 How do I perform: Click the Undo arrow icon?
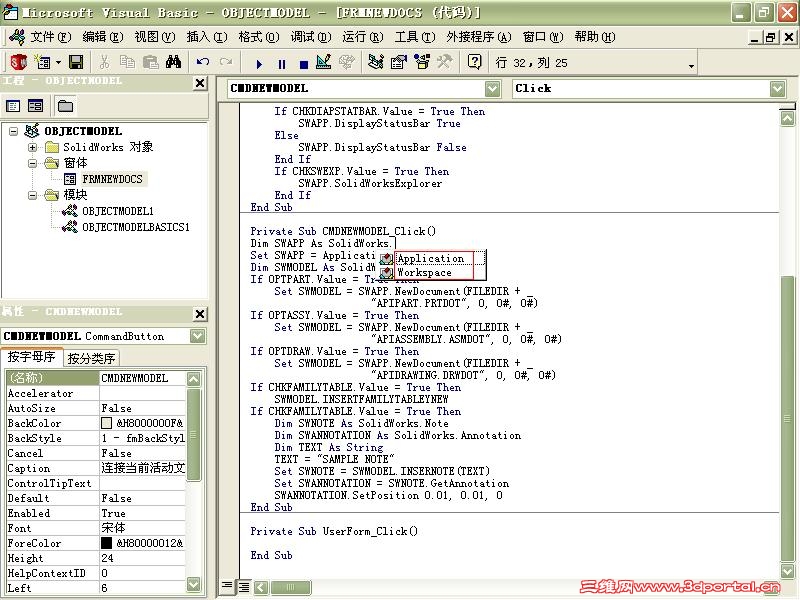pyautogui.click(x=203, y=62)
